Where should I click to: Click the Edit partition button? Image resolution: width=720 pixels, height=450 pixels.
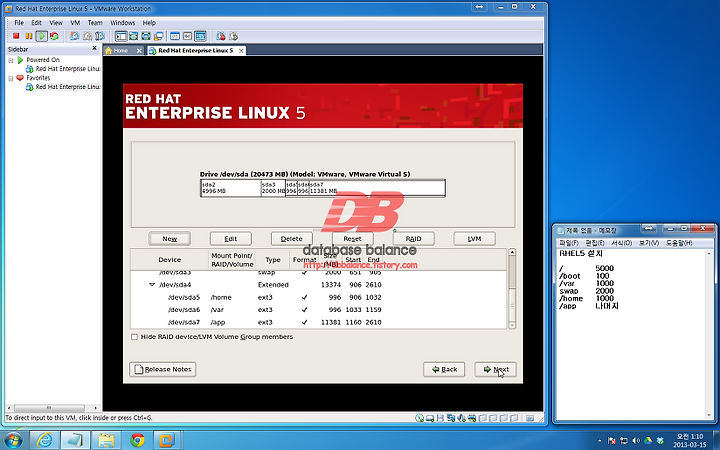click(231, 239)
